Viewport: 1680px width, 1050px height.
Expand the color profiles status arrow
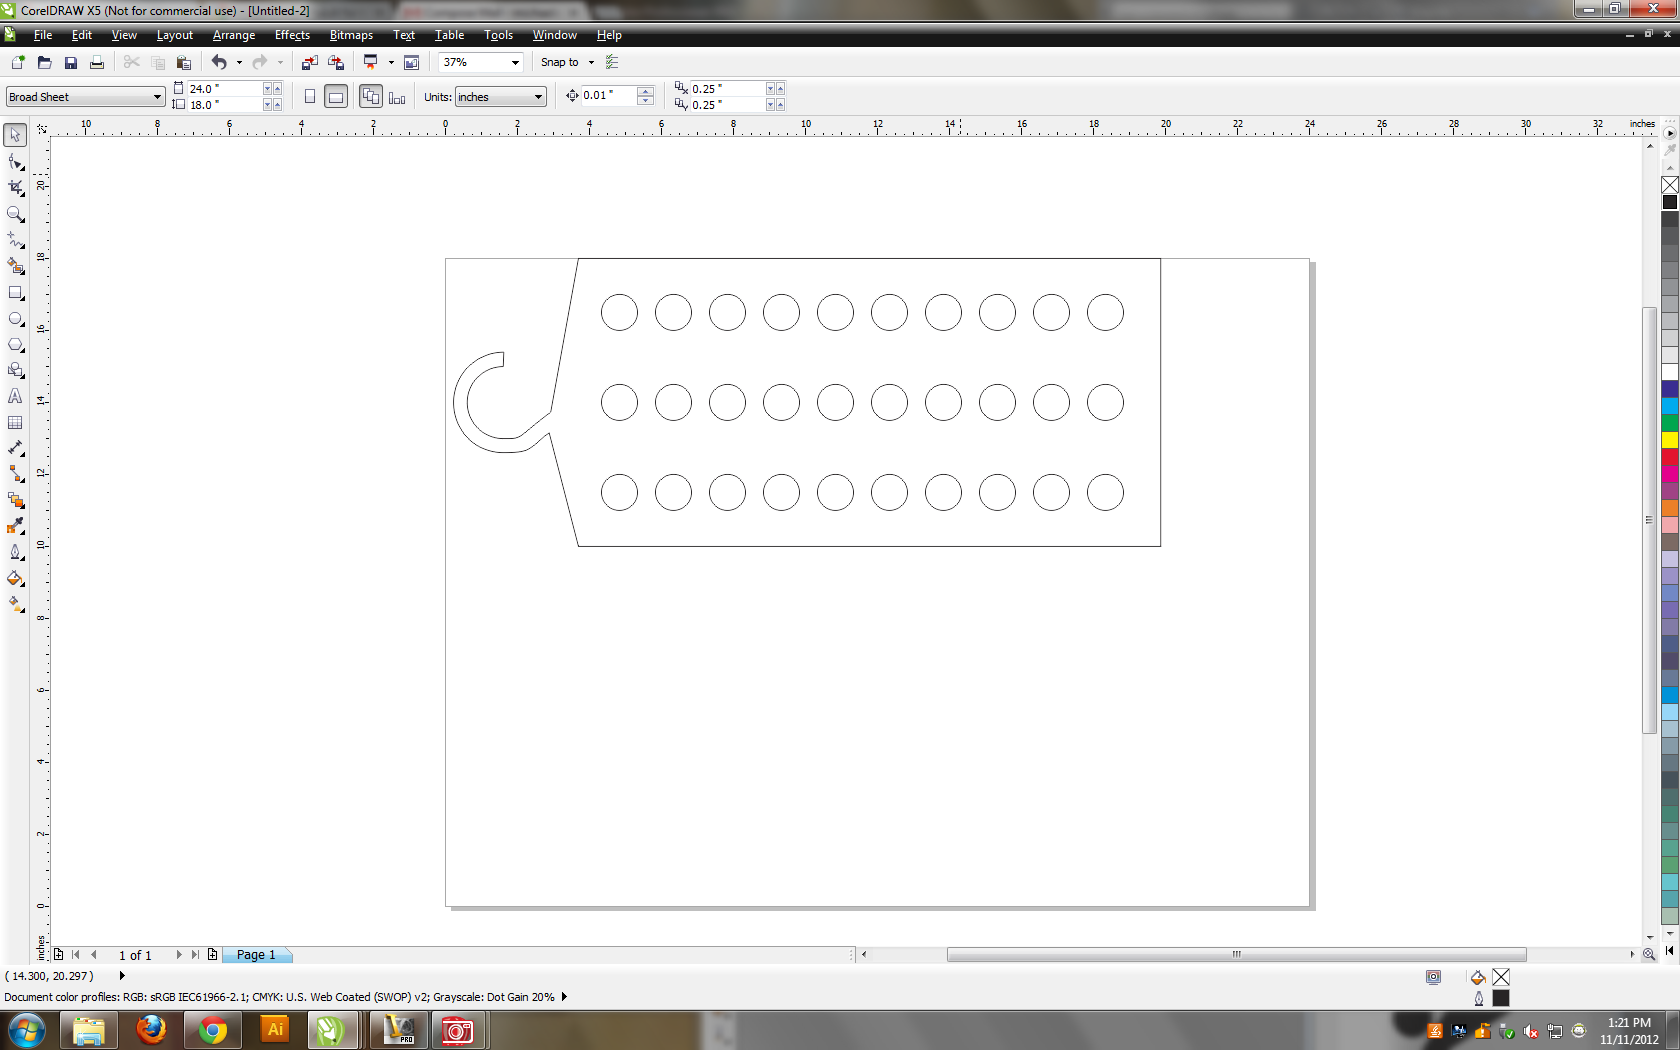click(564, 997)
